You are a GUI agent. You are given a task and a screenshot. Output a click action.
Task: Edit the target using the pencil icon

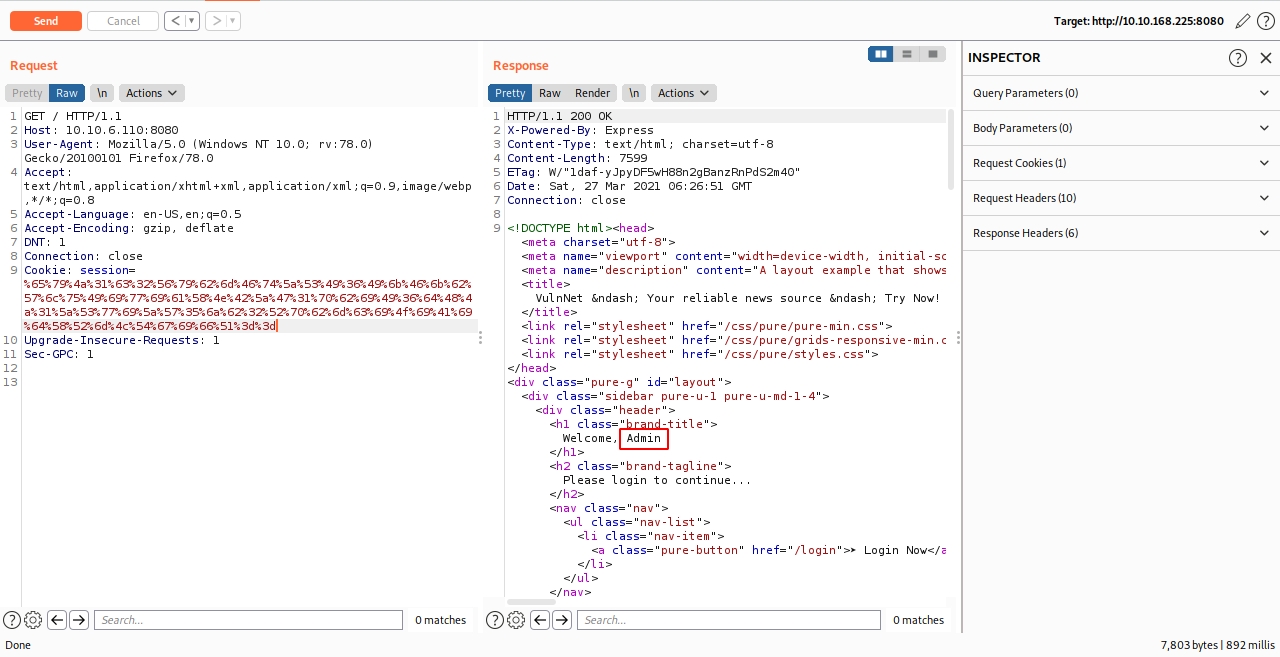[1242, 21]
